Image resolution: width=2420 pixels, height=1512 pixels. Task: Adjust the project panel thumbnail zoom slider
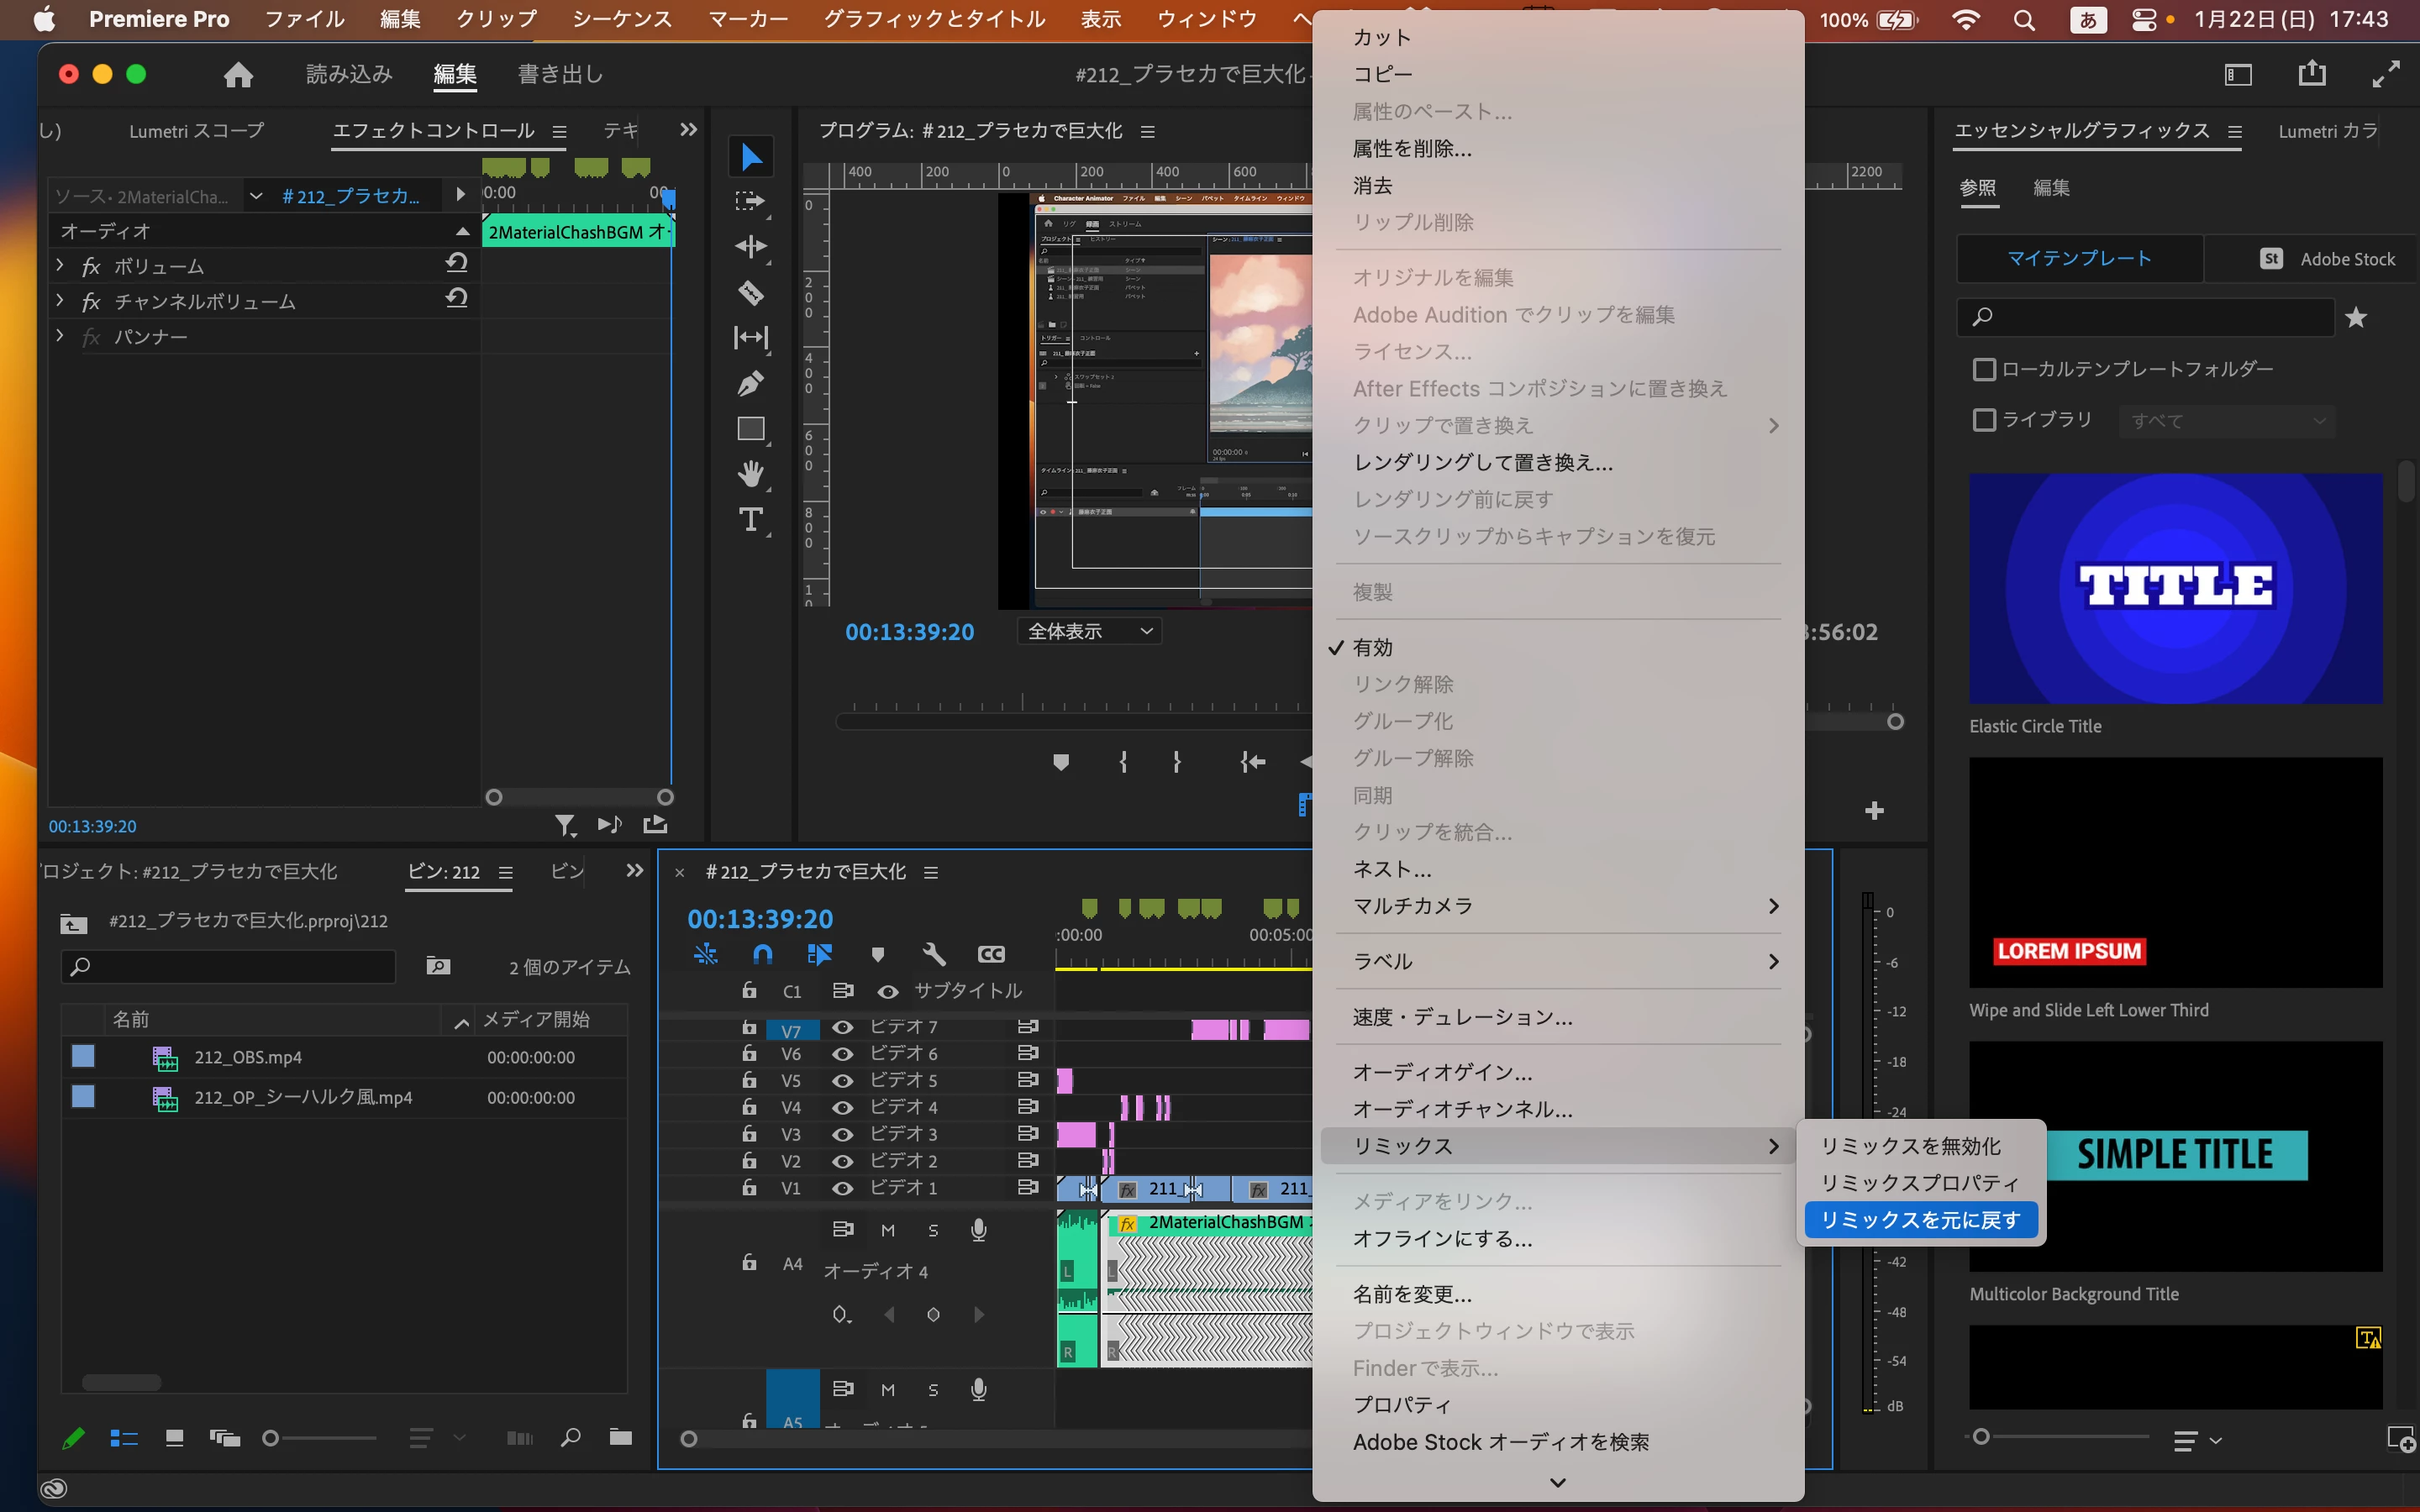(271, 1438)
